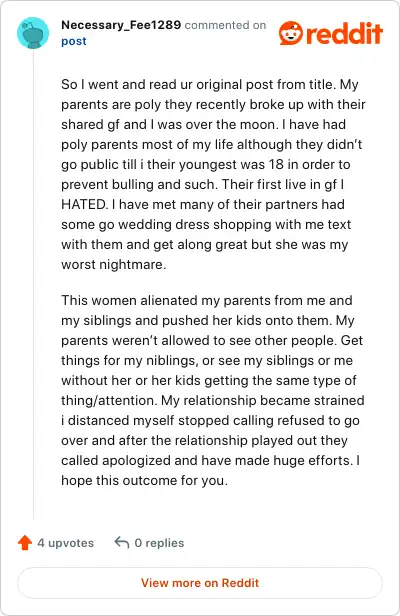Click the "commented on" gray text
400x616 pixels.
[x=225, y=25]
